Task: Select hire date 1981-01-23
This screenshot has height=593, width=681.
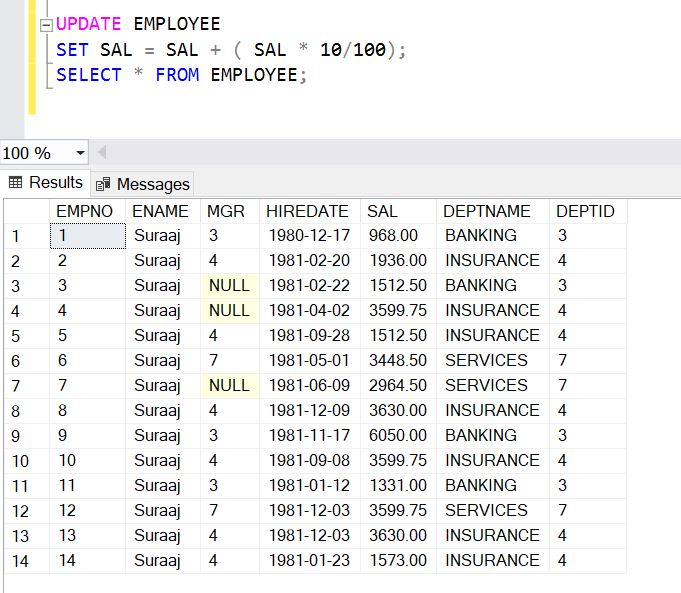Action: click(x=310, y=560)
